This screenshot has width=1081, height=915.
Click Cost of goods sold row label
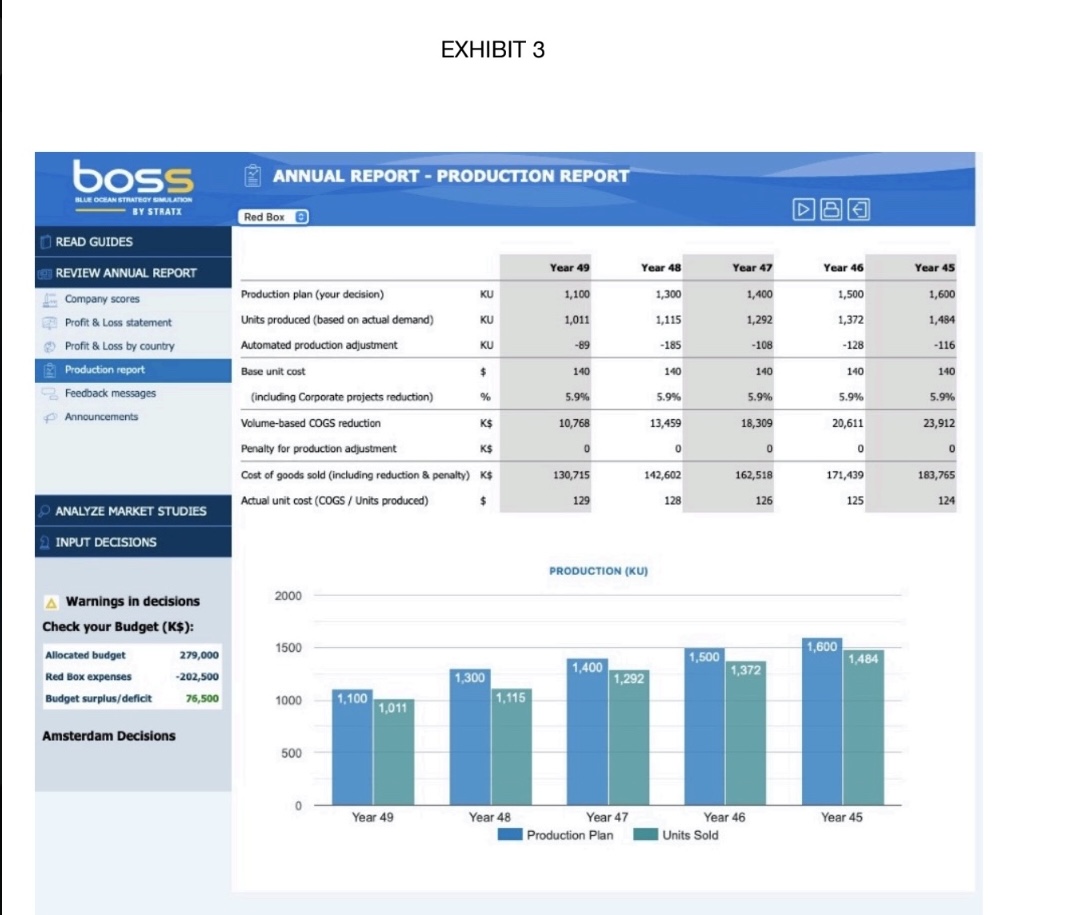point(355,475)
